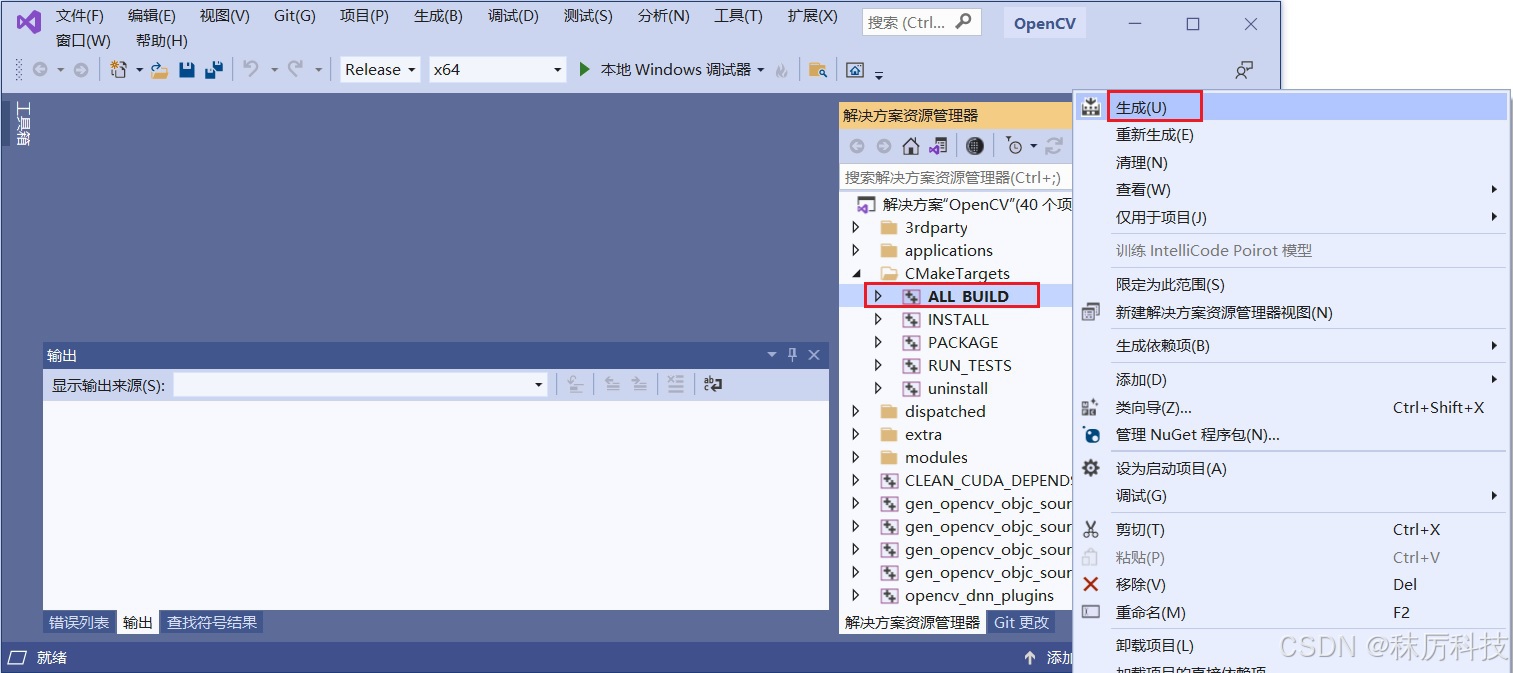Image resolution: width=1513 pixels, height=673 pixels.
Task: Click the Undo arrow icon
Action: click(251, 69)
